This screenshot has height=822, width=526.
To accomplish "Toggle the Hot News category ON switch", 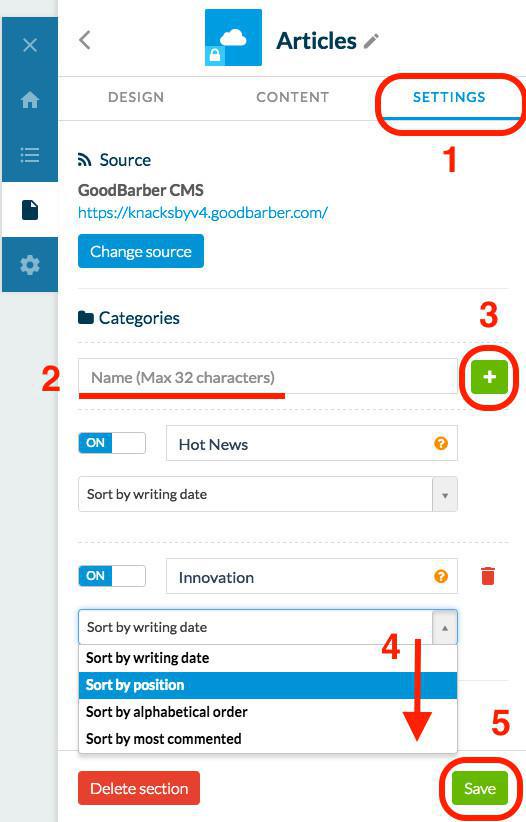I will (x=112, y=443).
